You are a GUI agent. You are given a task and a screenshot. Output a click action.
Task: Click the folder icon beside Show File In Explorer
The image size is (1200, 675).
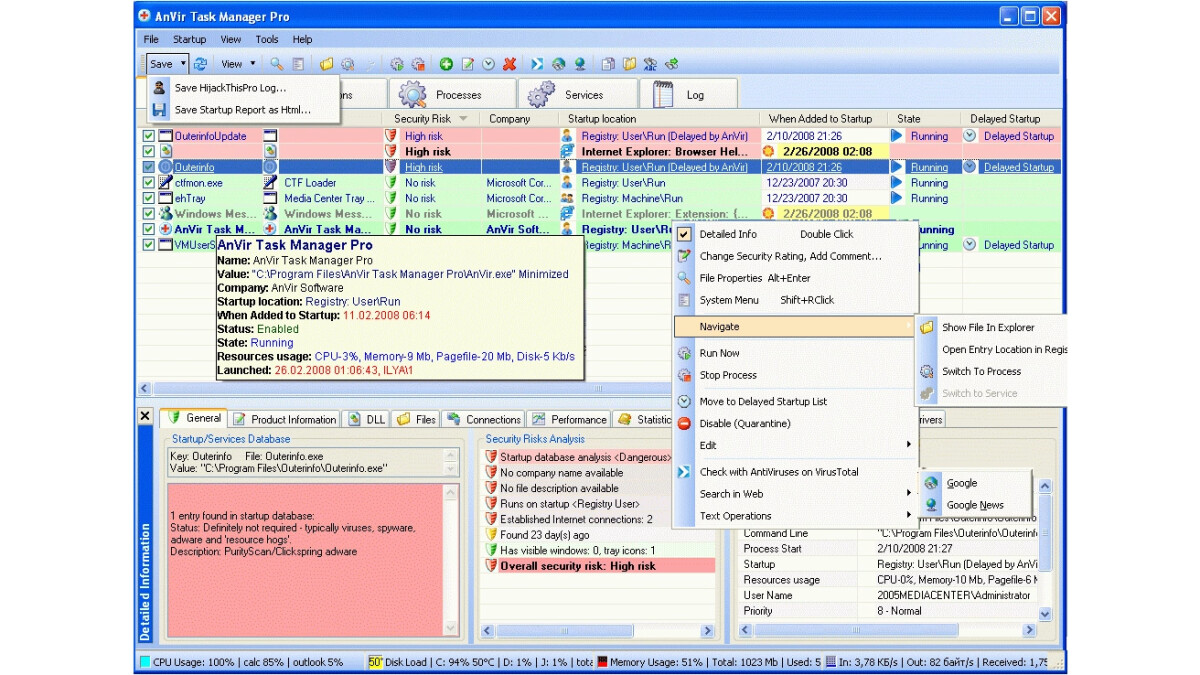[927, 327]
